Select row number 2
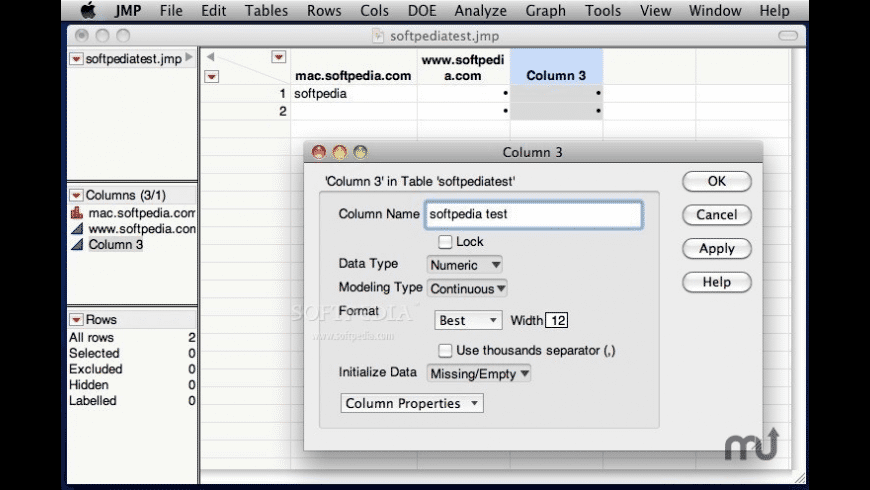The width and height of the screenshot is (870, 490). (x=282, y=111)
